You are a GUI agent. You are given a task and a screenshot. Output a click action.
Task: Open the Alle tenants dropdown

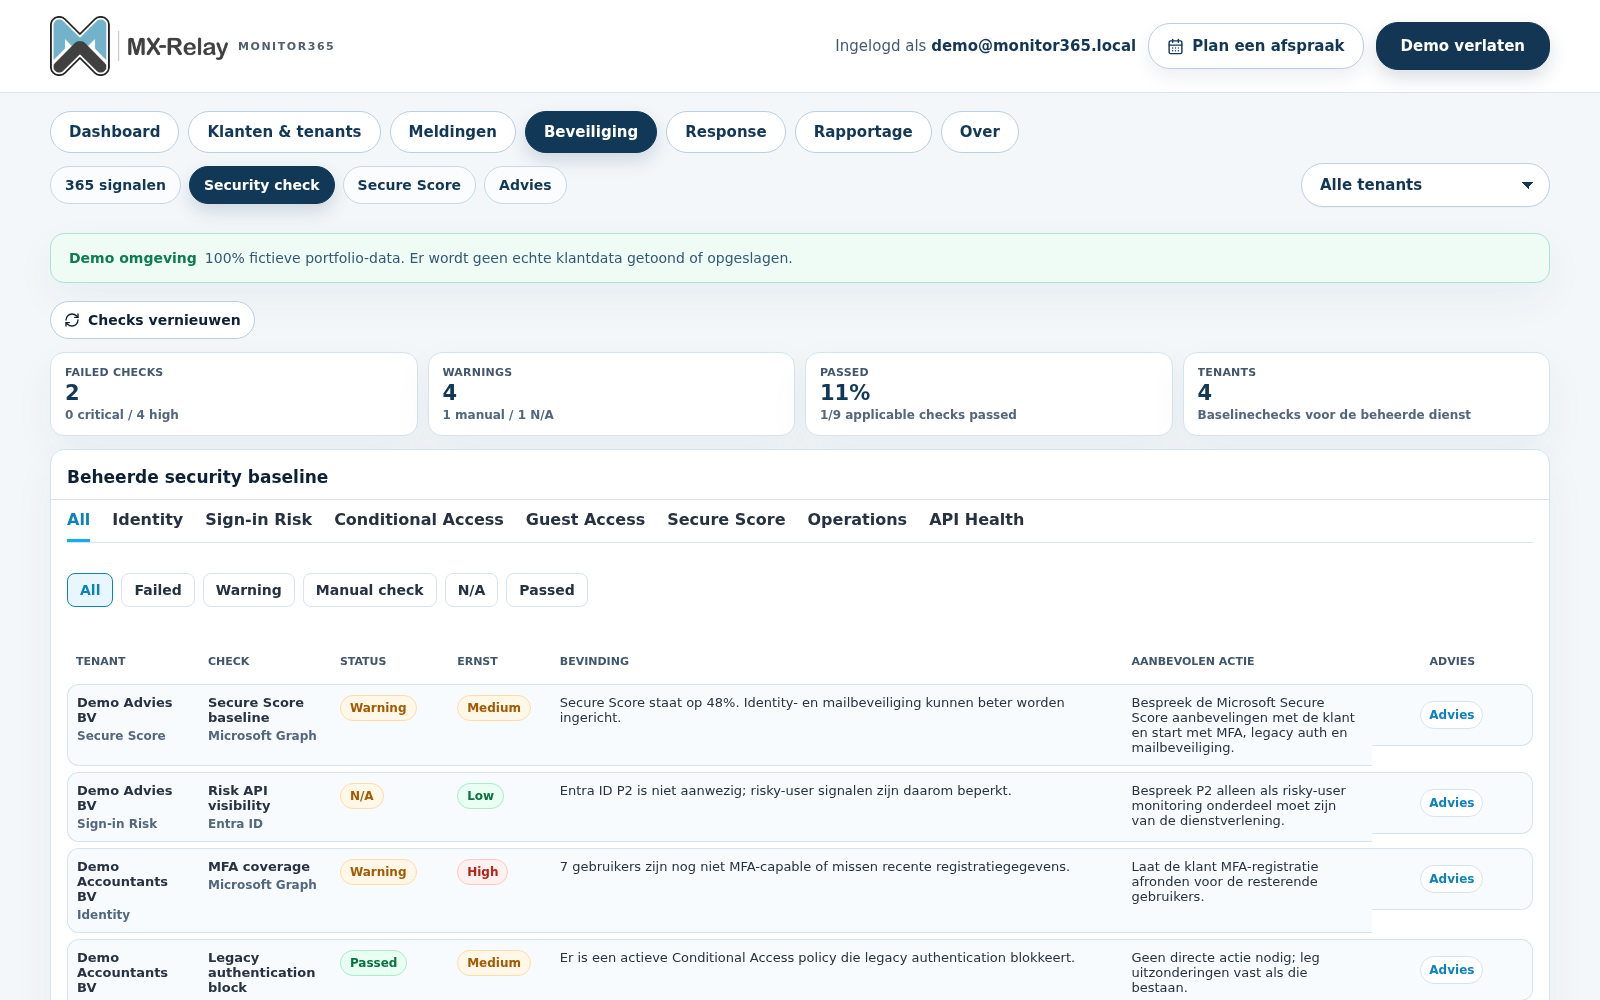coord(1425,185)
